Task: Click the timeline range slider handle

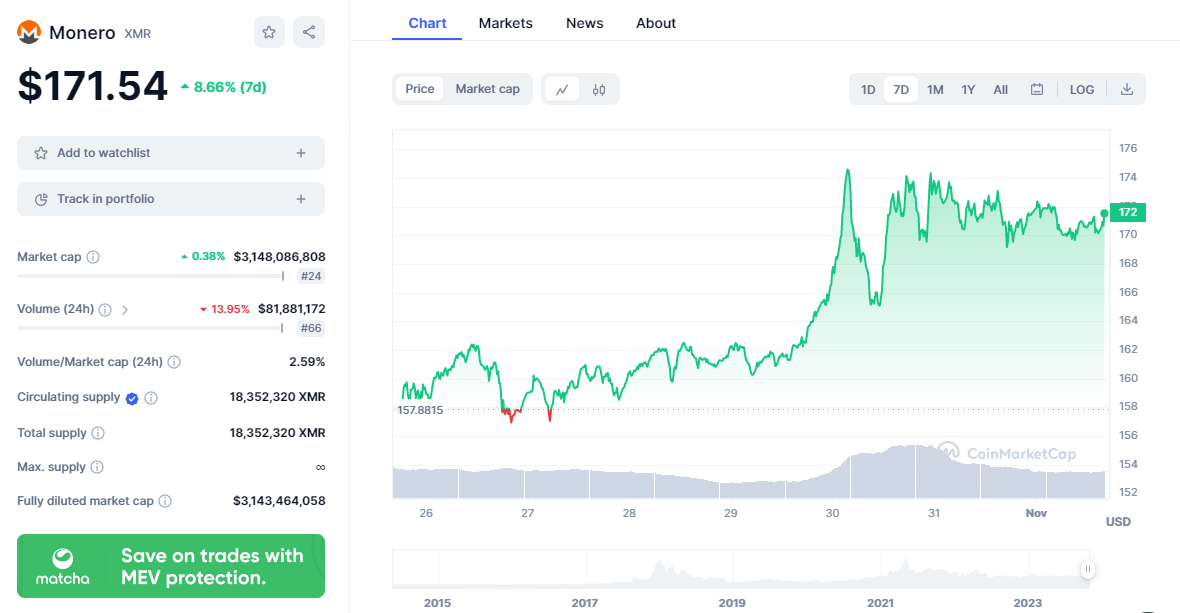Action: tap(1087, 569)
